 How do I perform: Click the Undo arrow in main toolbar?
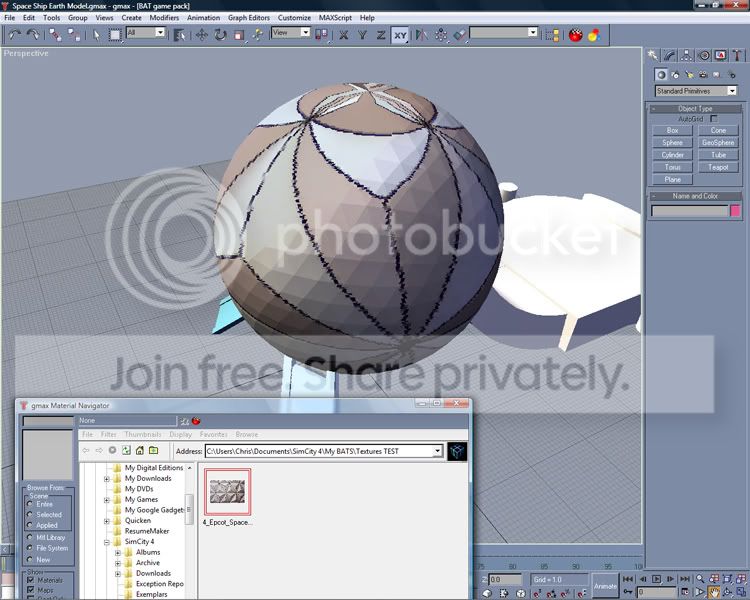coord(14,34)
